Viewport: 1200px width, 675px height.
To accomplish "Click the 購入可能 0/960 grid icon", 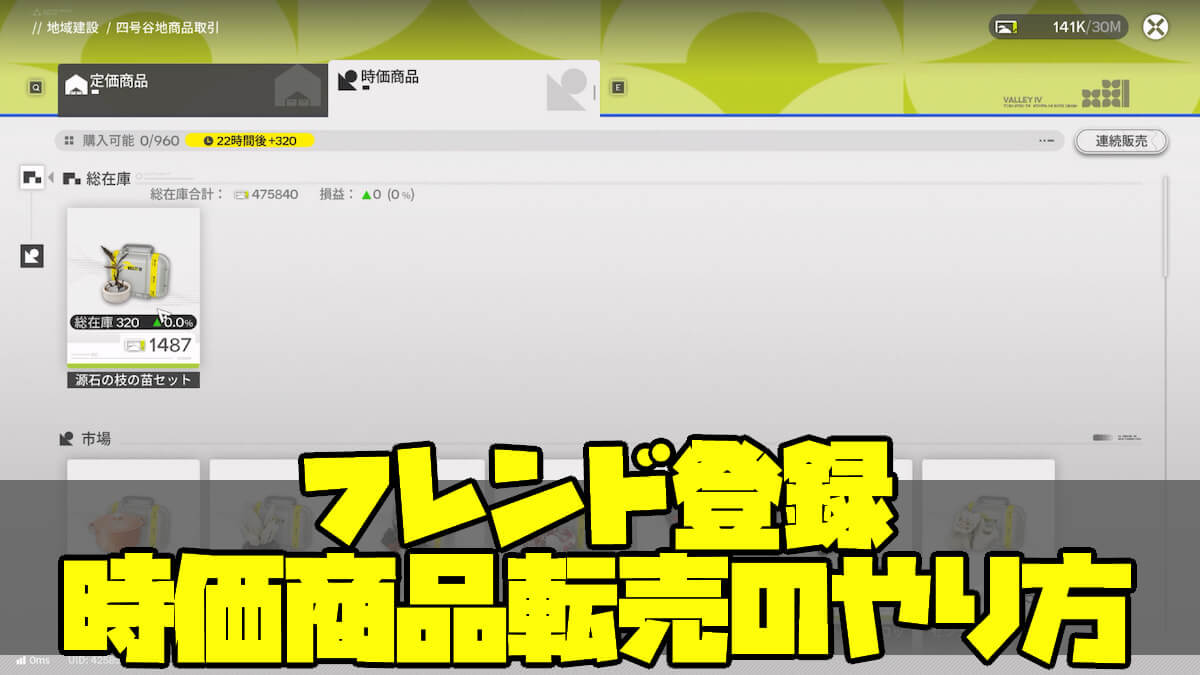I will tap(69, 141).
